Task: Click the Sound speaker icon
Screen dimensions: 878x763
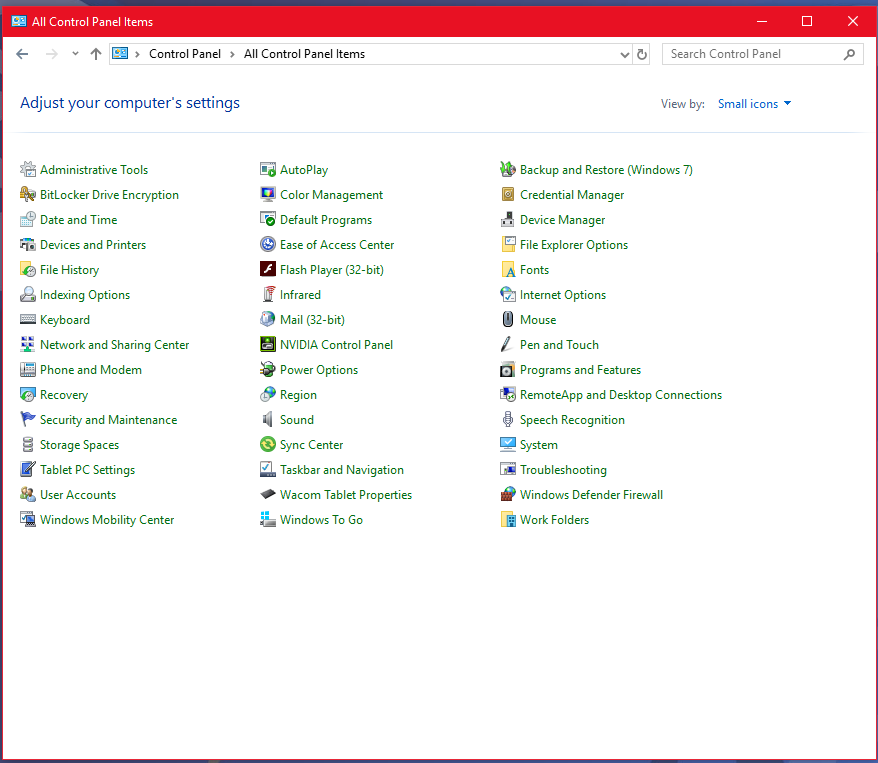Action: [x=268, y=420]
